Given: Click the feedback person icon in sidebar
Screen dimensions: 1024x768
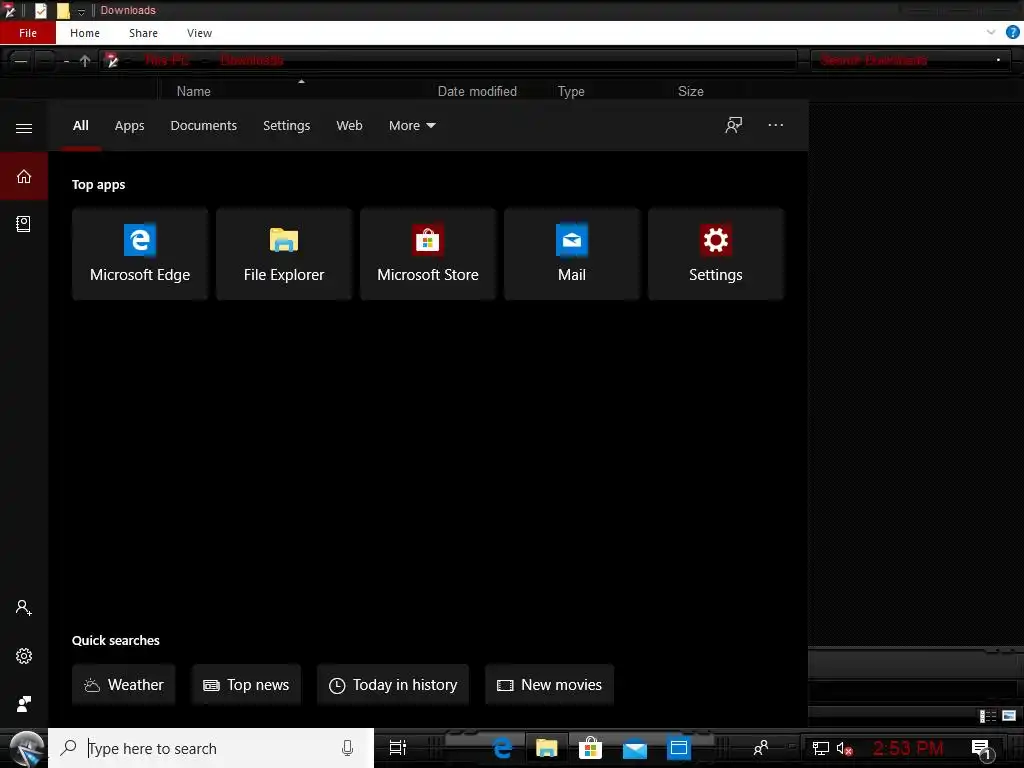Looking at the screenshot, I should point(24,703).
